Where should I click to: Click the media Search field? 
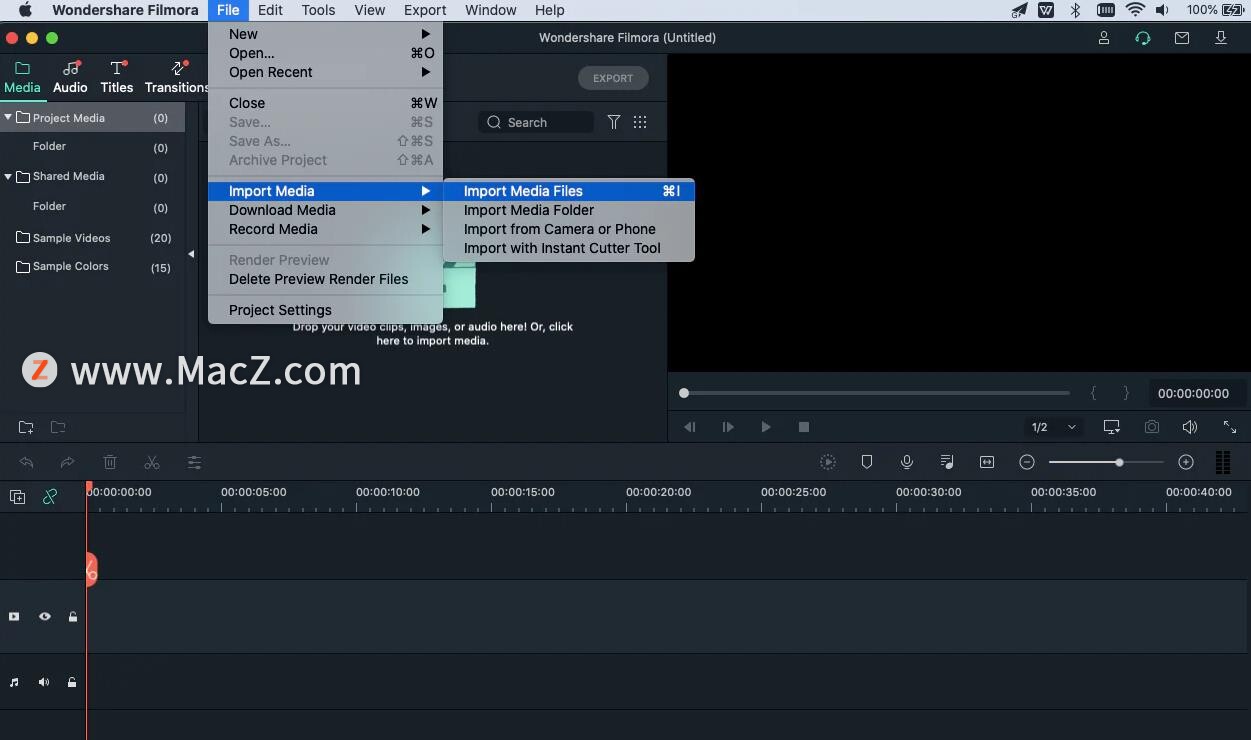(x=536, y=122)
